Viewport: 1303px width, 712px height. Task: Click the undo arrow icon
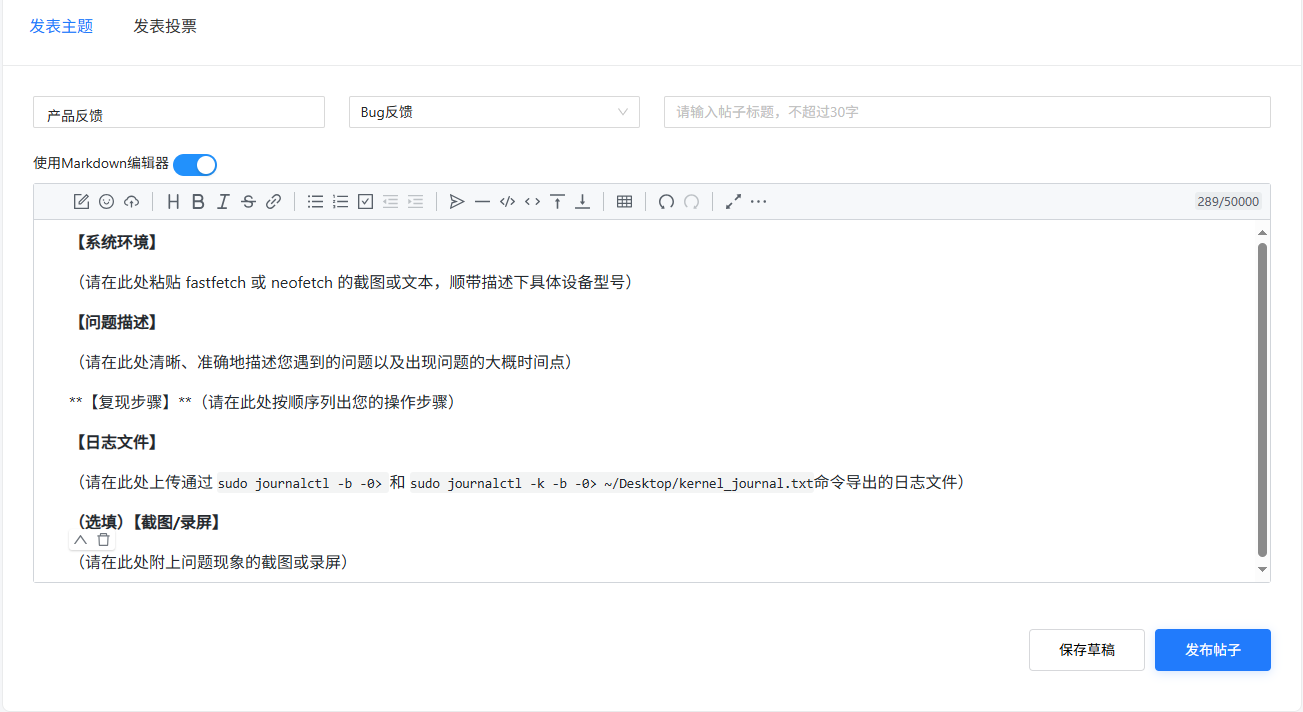[666, 202]
